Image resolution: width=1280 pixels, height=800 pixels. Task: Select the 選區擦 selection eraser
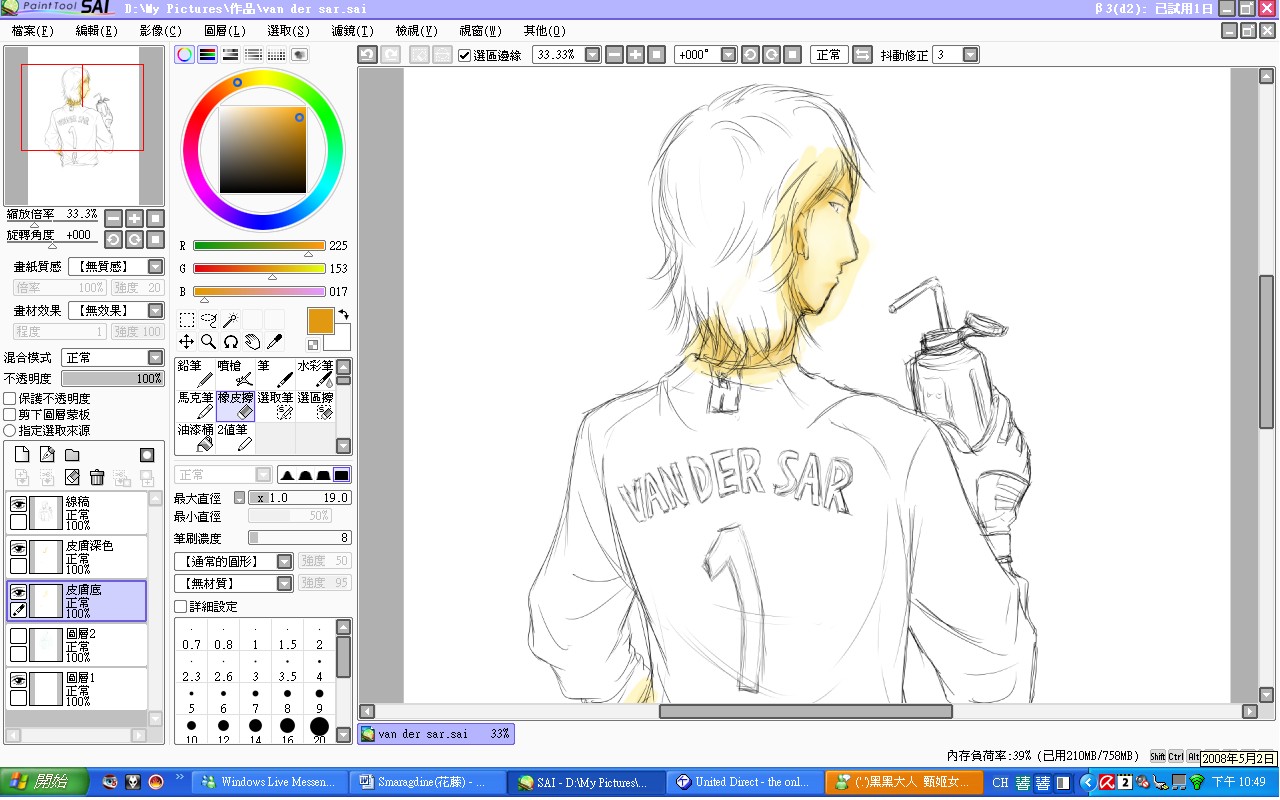315,406
